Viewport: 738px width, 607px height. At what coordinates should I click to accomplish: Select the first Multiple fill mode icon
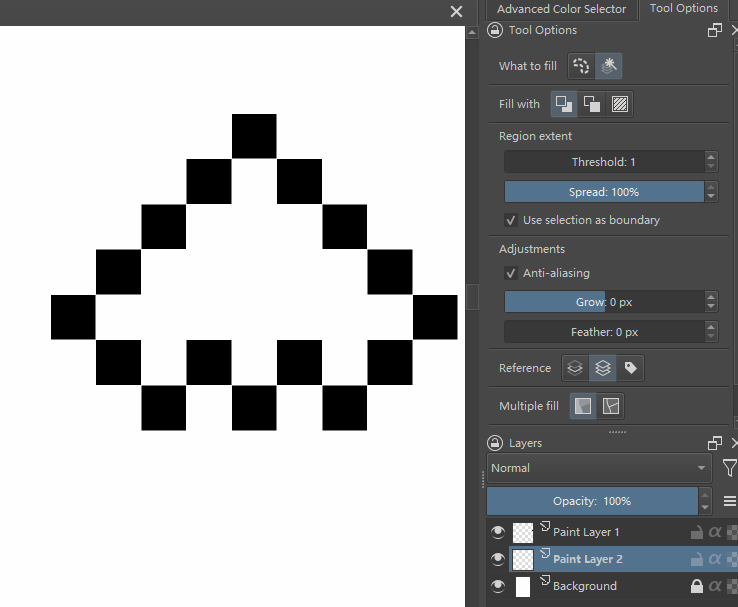point(584,406)
